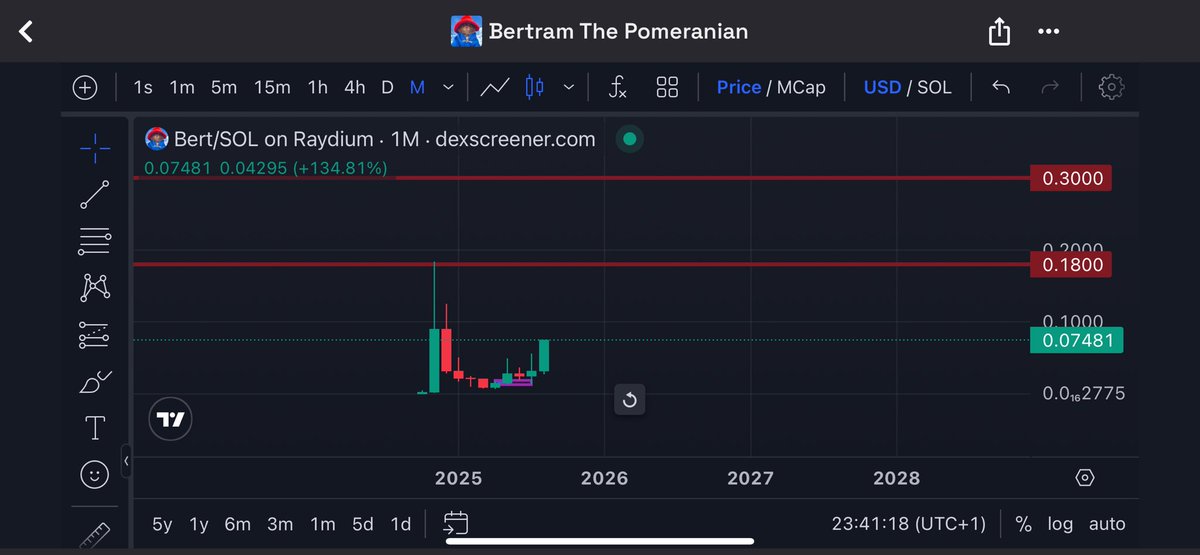
Task: Set date range to 1y
Action: point(199,524)
